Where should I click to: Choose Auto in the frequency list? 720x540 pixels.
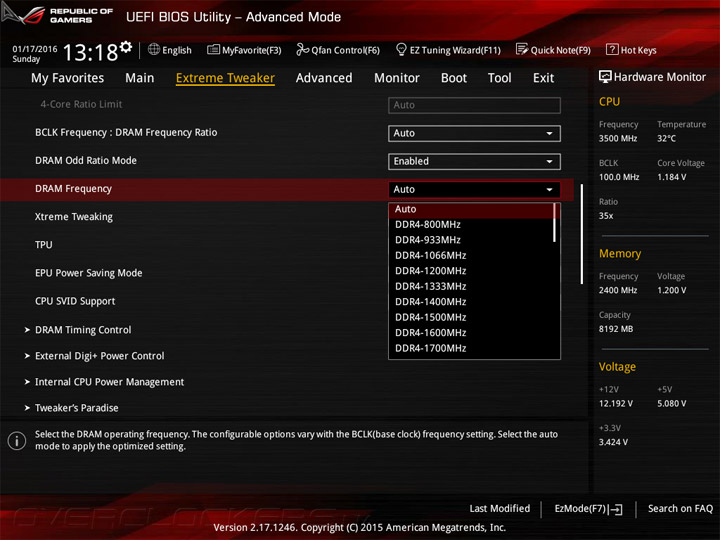click(x=471, y=209)
